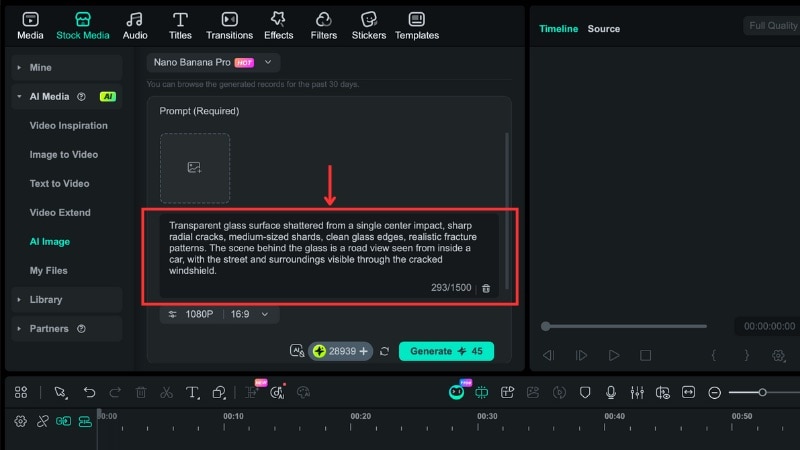Open preview settings gear icon

click(778, 355)
